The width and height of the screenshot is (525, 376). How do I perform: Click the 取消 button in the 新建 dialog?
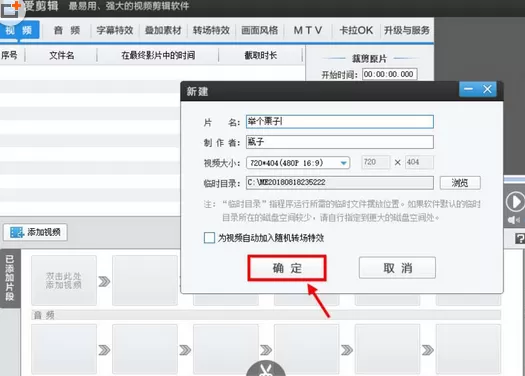click(x=397, y=268)
